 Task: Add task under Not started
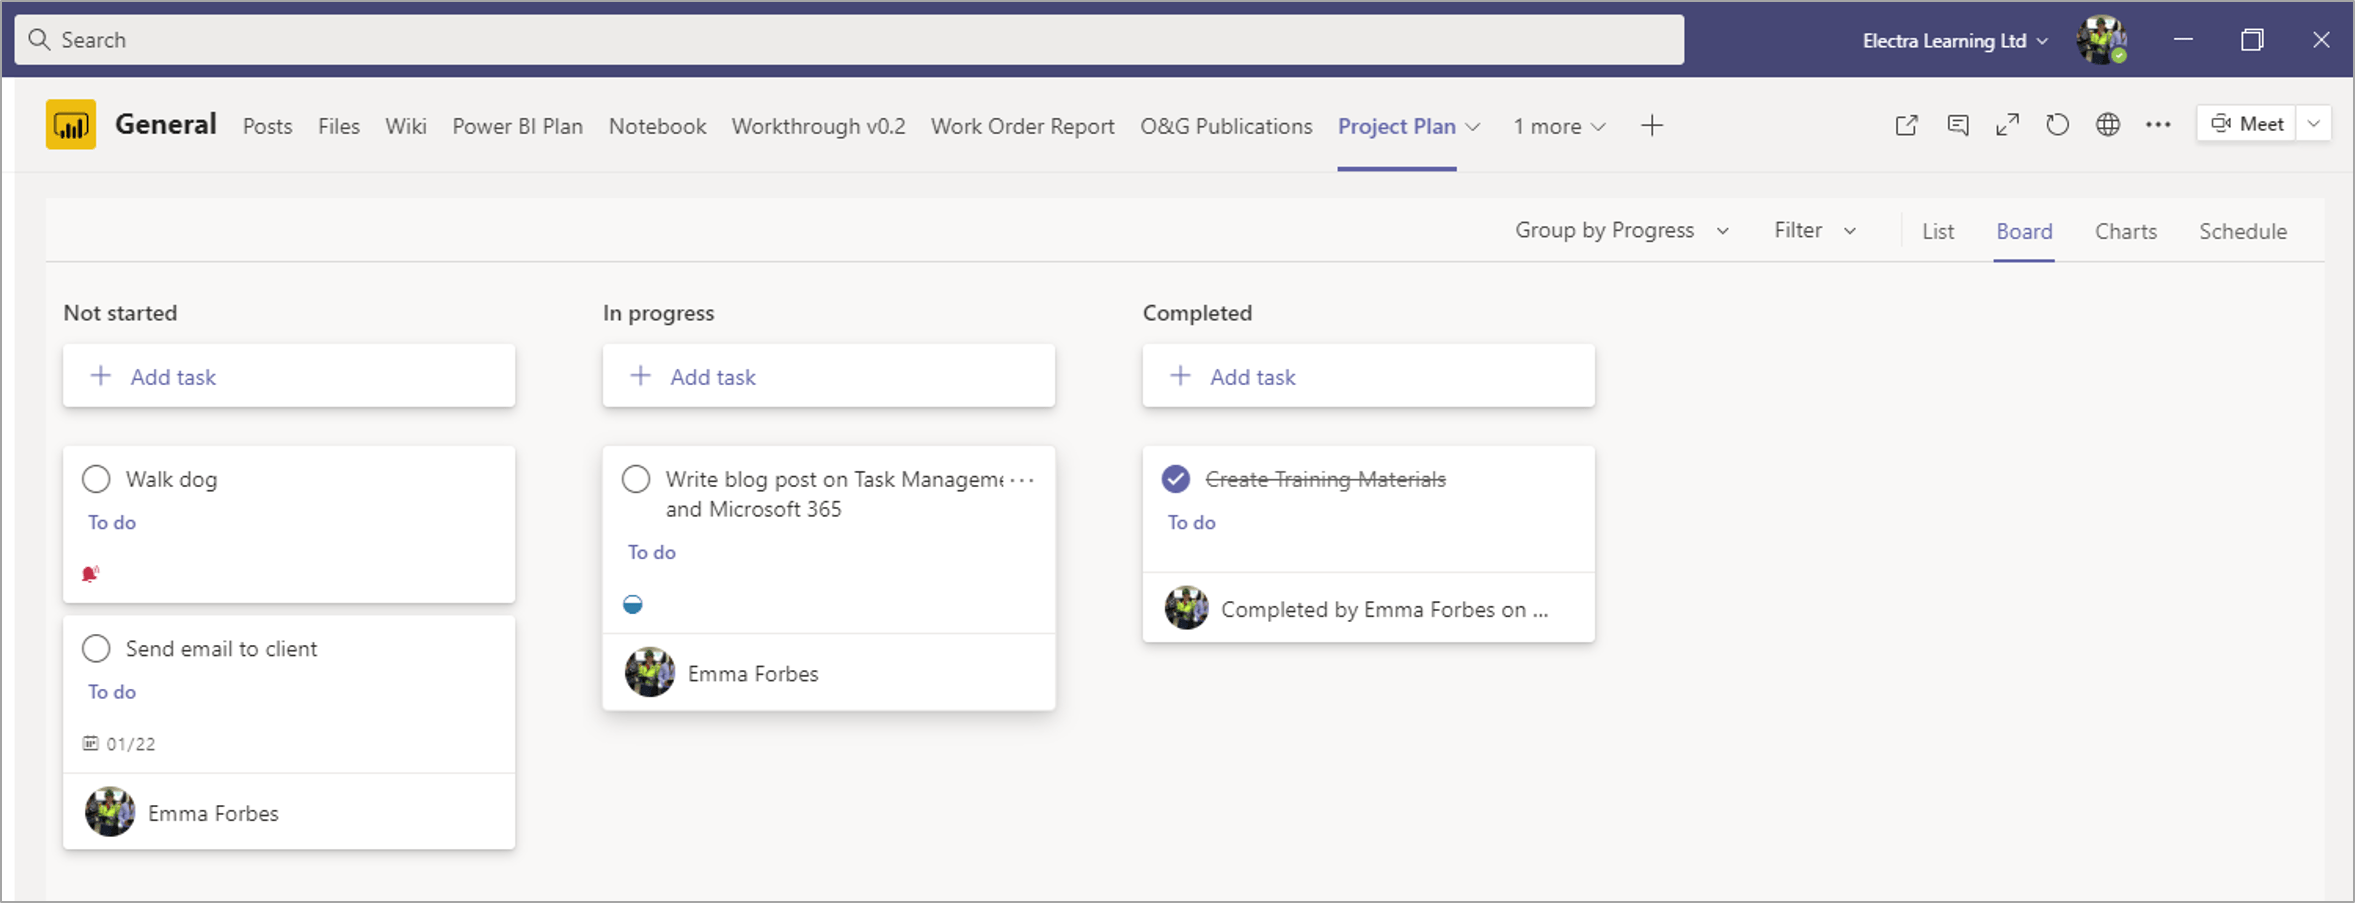pyautogui.click(x=289, y=376)
